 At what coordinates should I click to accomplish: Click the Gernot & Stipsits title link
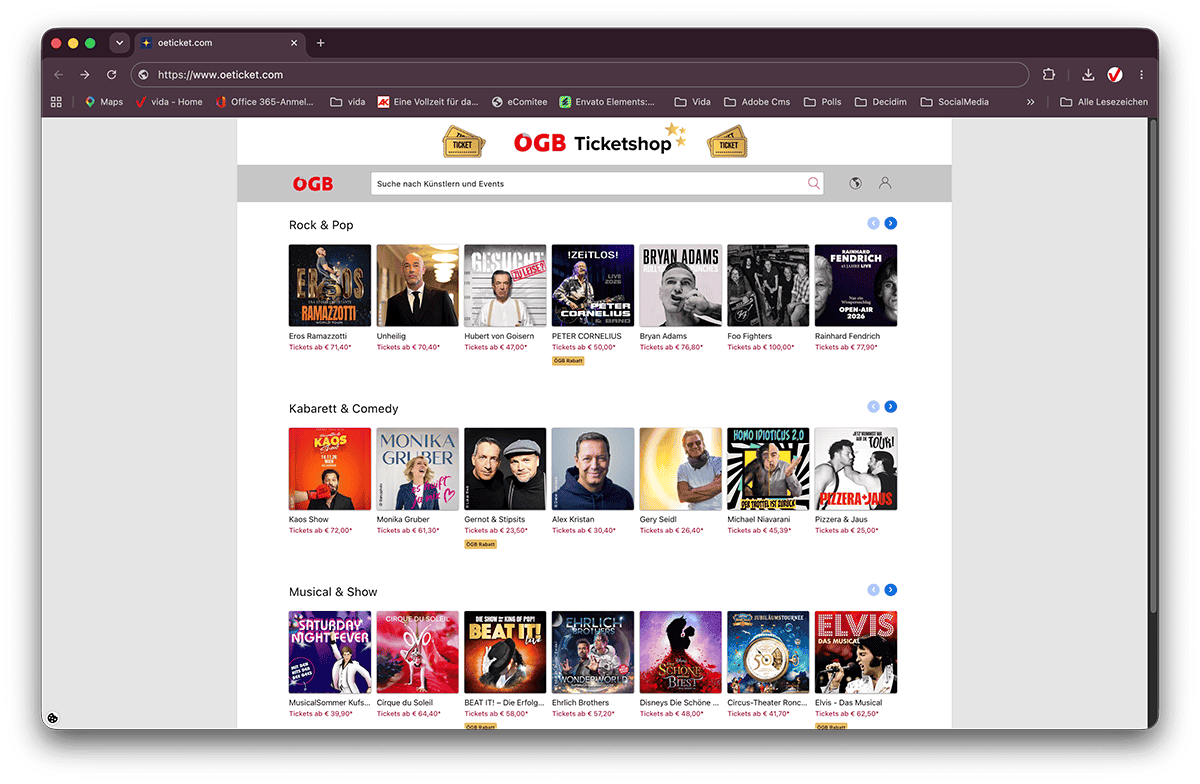(x=495, y=520)
